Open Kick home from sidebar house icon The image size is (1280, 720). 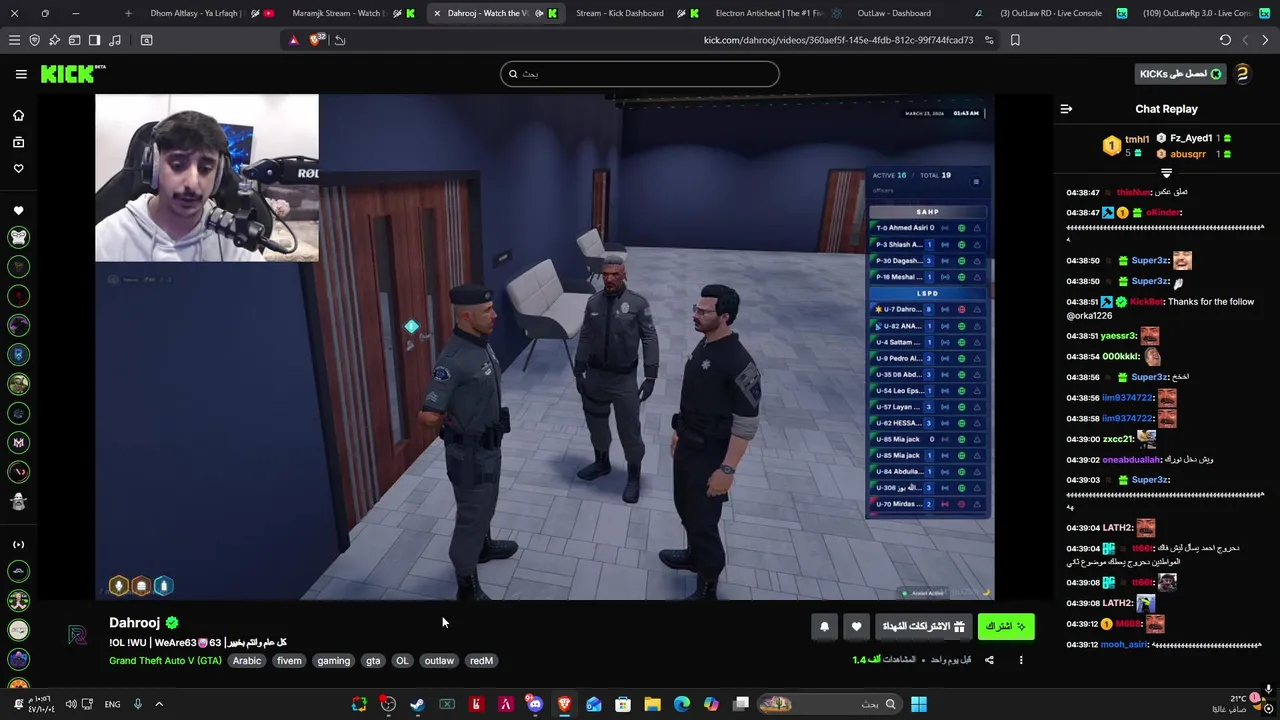click(x=18, y=115)
